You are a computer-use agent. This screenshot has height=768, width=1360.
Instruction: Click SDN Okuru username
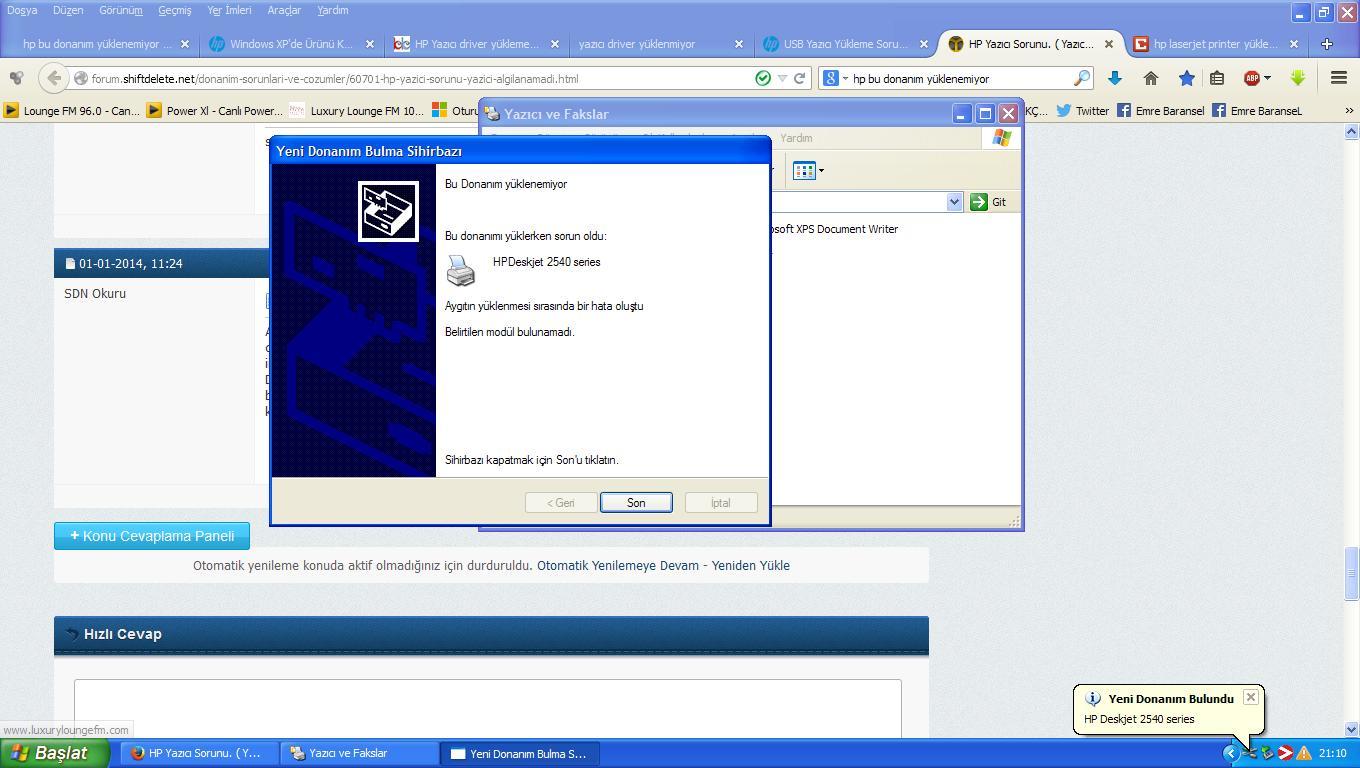tap(95, 293)
